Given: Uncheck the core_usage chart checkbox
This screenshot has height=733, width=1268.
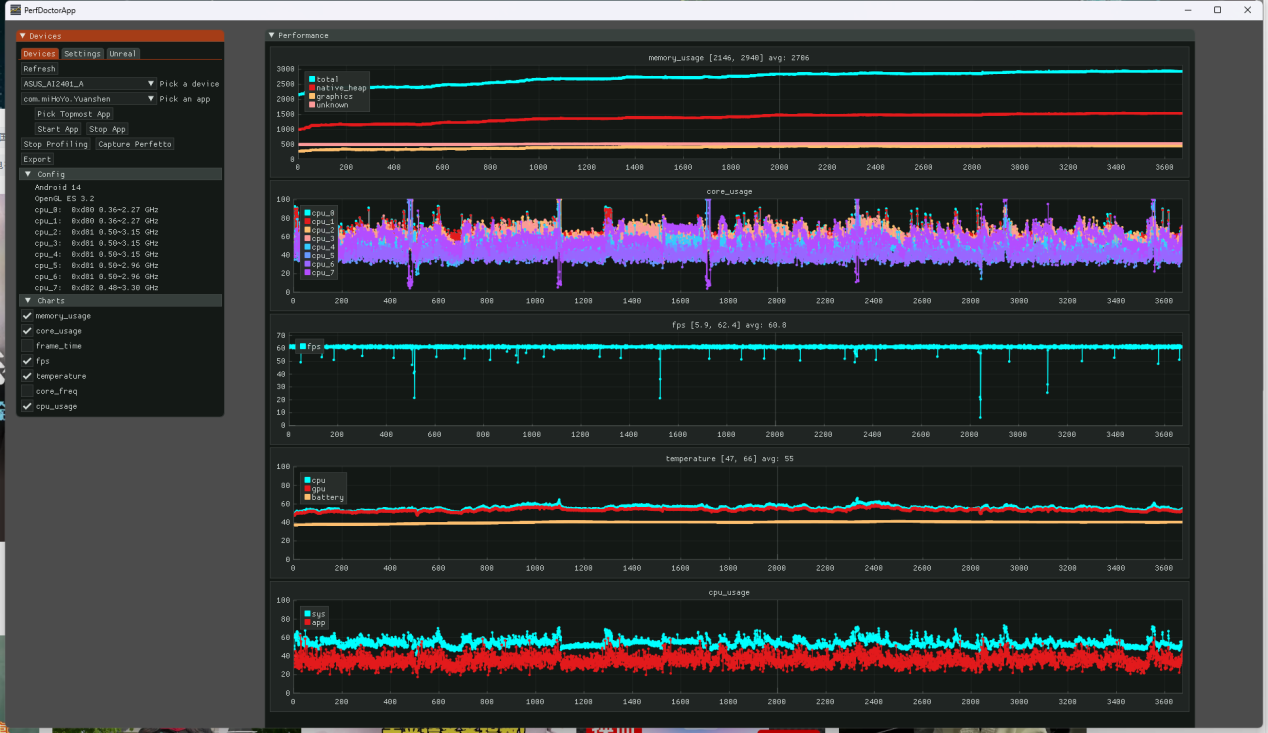Looking at the screenshot, I should point(27,331).
